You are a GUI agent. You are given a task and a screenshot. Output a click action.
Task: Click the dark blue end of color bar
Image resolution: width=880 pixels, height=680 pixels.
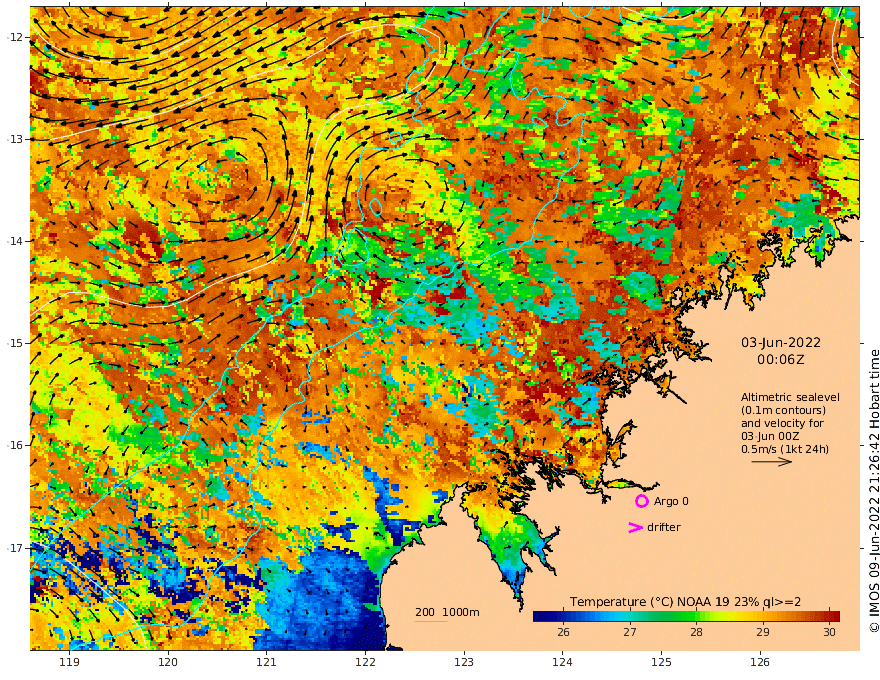point(540,617)
